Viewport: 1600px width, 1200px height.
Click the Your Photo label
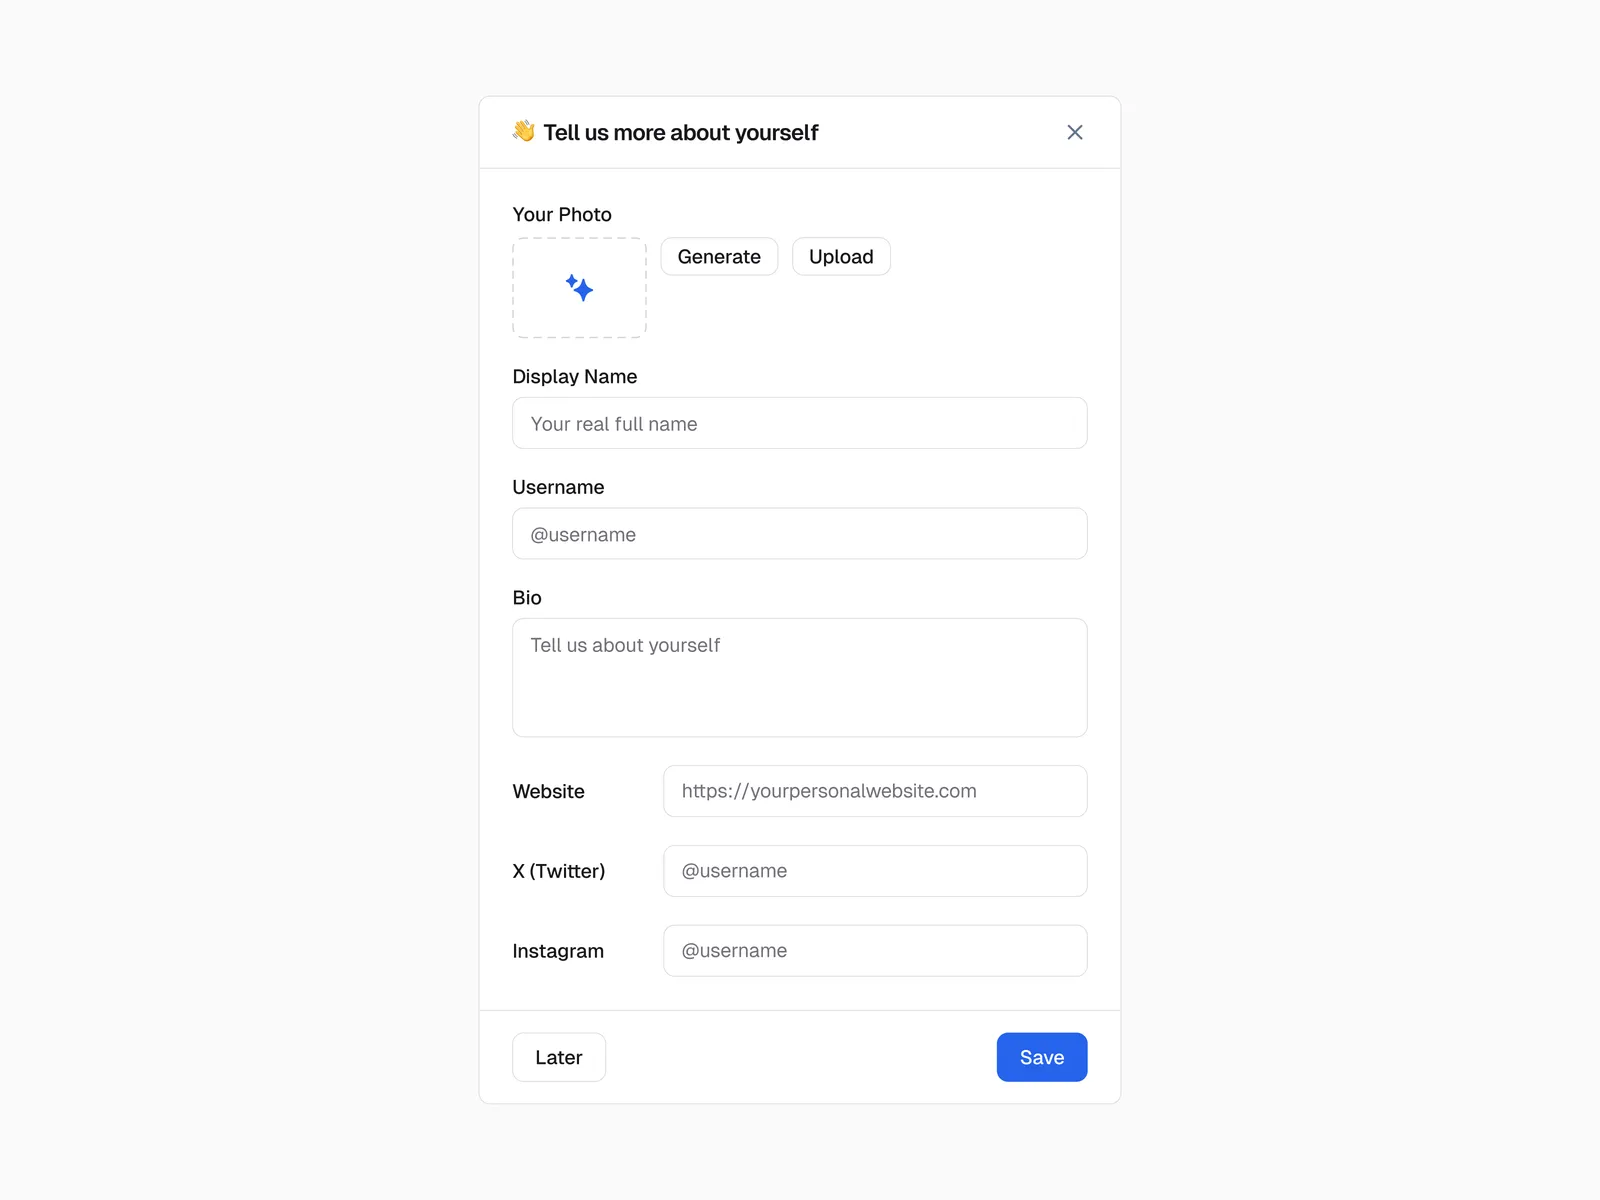(x=562, y=215)
